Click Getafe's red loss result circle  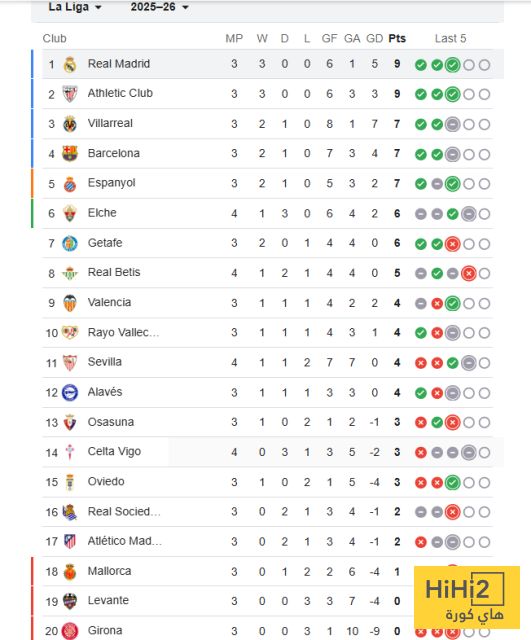tap(452, 244)
